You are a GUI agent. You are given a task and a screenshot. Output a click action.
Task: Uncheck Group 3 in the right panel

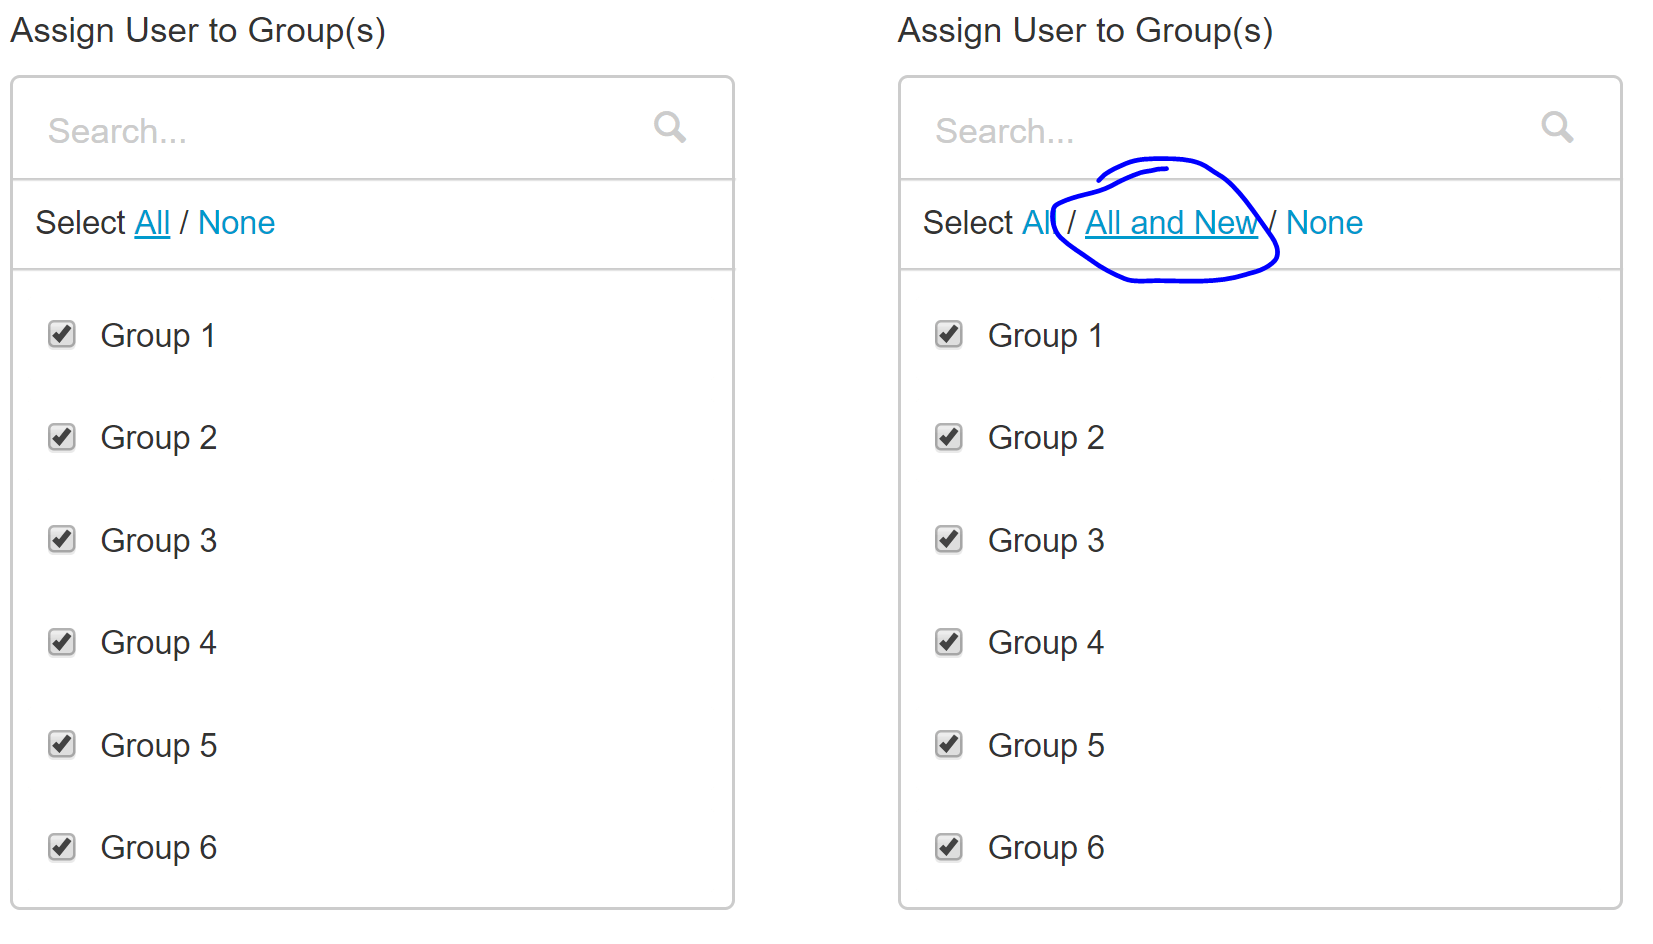pyautogui.click(x=949, y=540)
